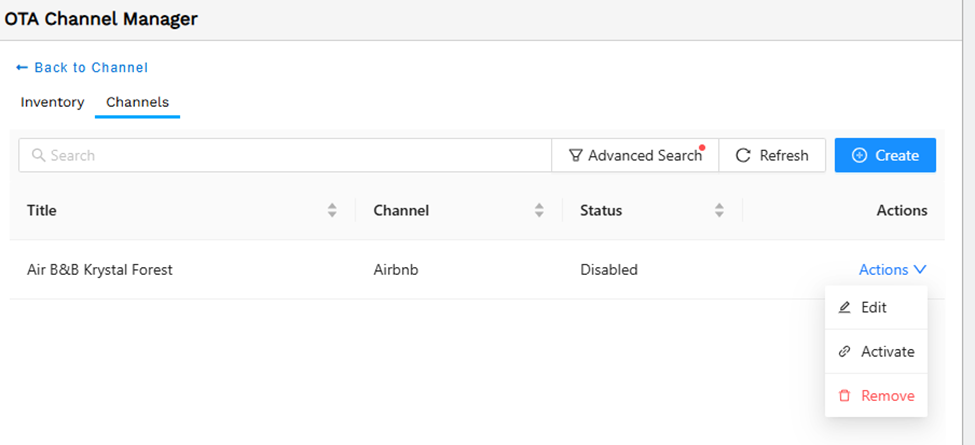Screen dimensions: 975x445
Task: Click the magnifier icon in Search box
Action: [x=39, y=155]
